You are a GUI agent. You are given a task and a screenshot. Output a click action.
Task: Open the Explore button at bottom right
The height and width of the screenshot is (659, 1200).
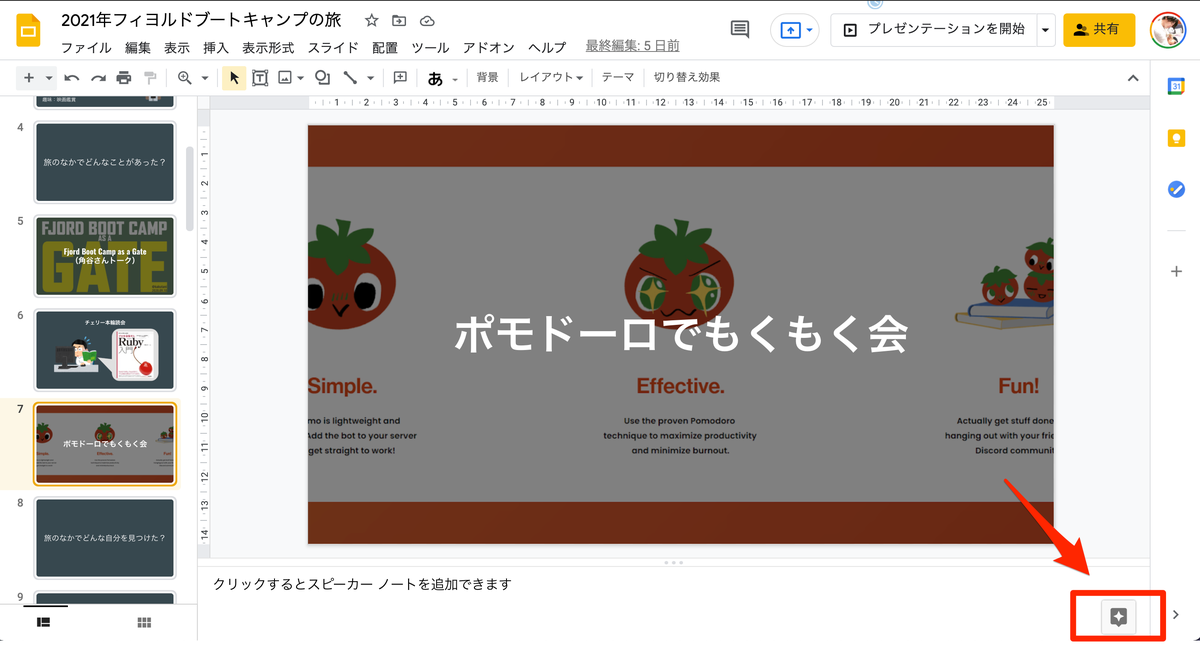[x=1119, y=616]
